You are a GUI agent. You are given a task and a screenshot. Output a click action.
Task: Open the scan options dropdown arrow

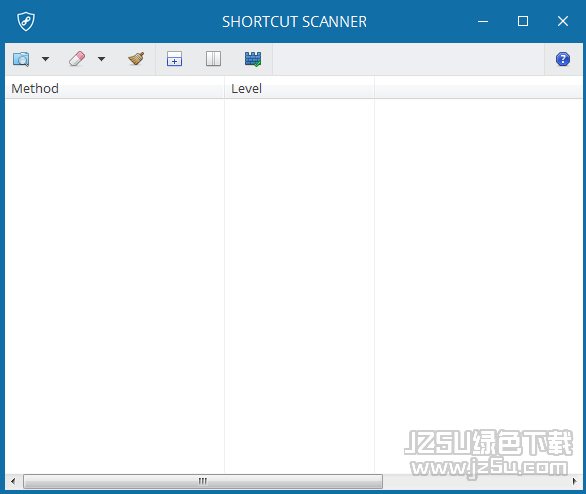(46, 59)
